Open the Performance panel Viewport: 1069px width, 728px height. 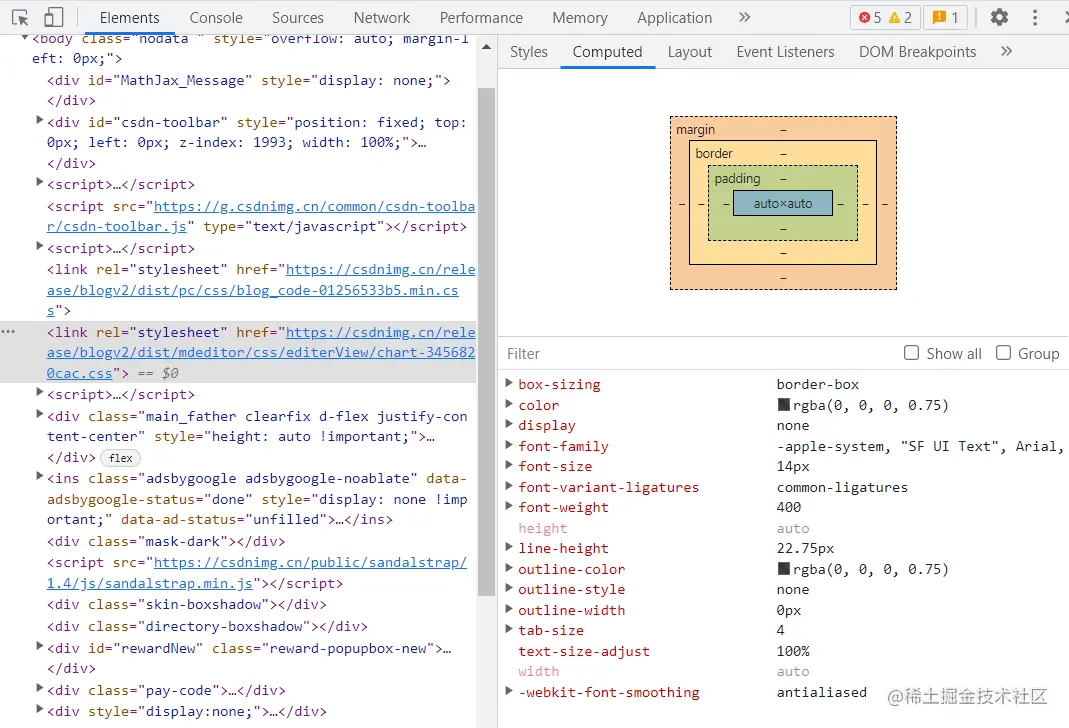pos(481,18)
